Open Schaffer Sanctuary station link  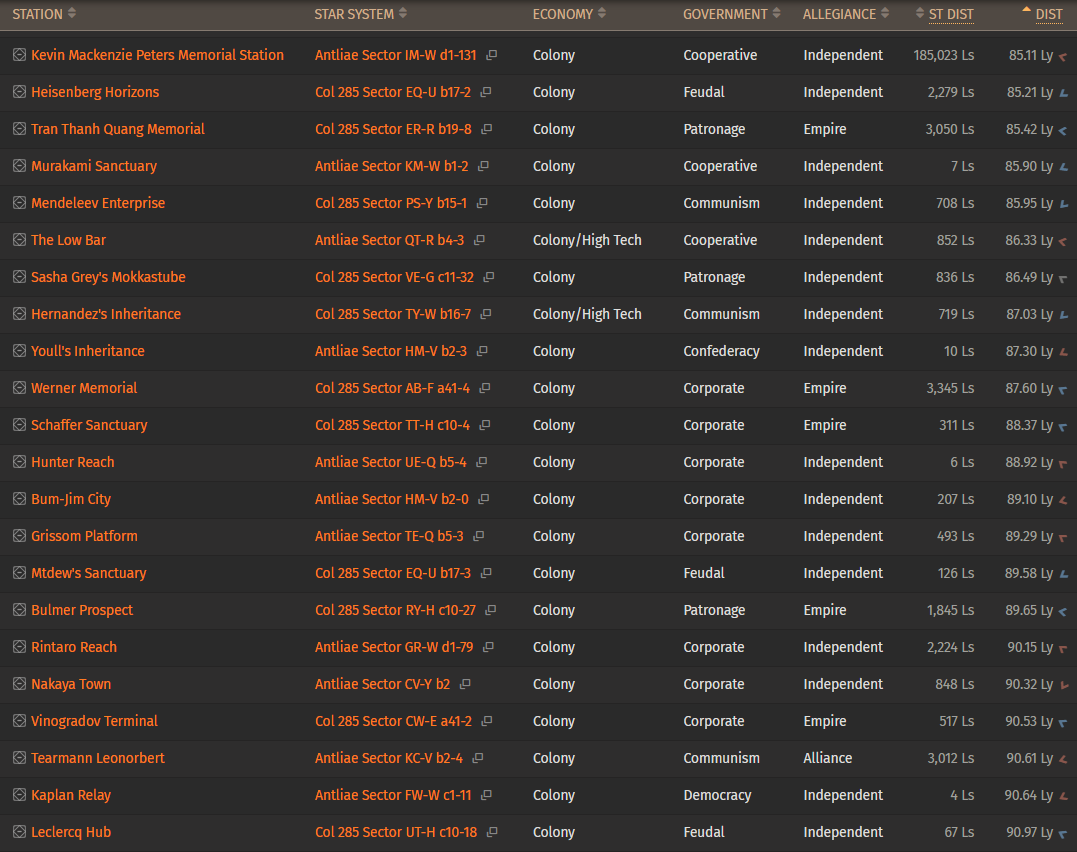pyautogui.click(x=89, y=425)
